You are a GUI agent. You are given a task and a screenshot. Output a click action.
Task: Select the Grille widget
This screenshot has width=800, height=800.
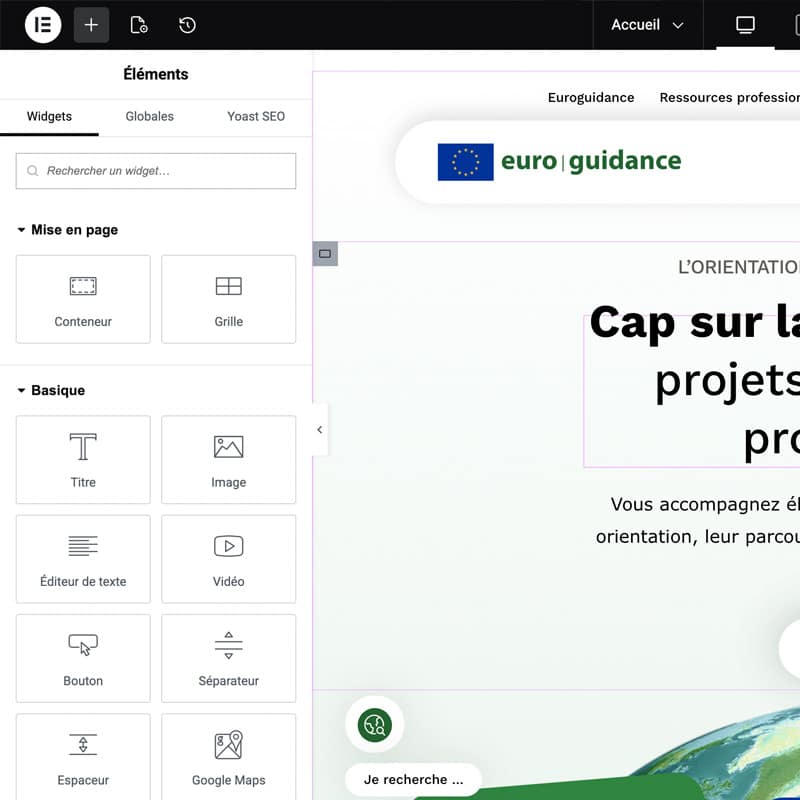pos(229,299)
